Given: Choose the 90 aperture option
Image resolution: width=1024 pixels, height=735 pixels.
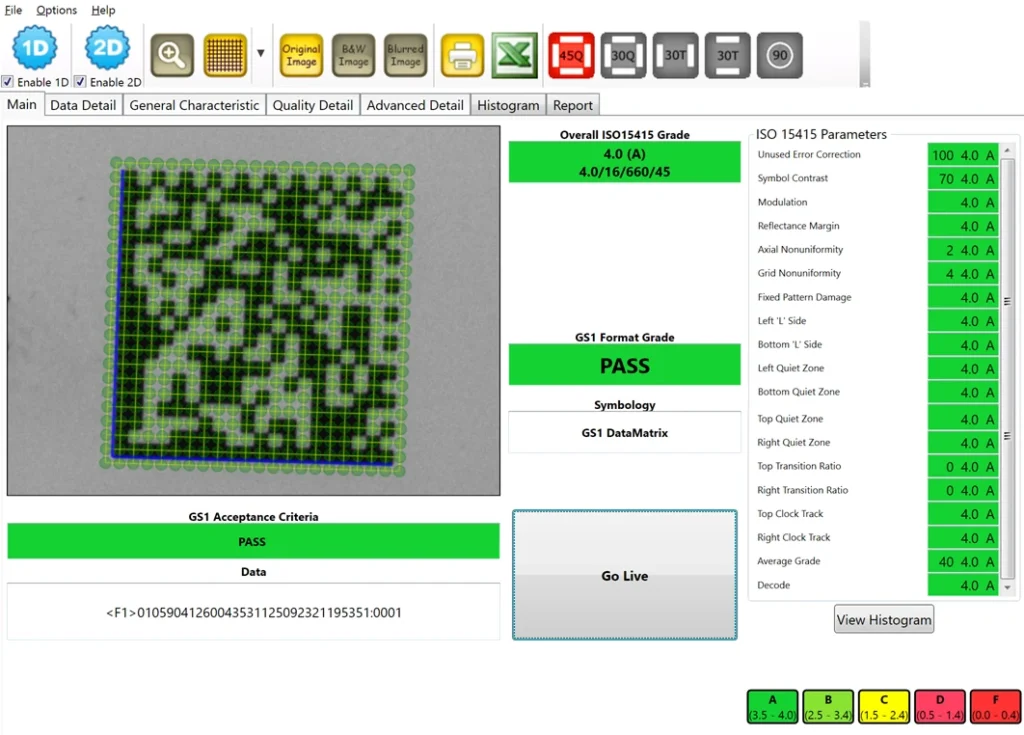Looking at the screenshot, I should [x=779, y=55].
